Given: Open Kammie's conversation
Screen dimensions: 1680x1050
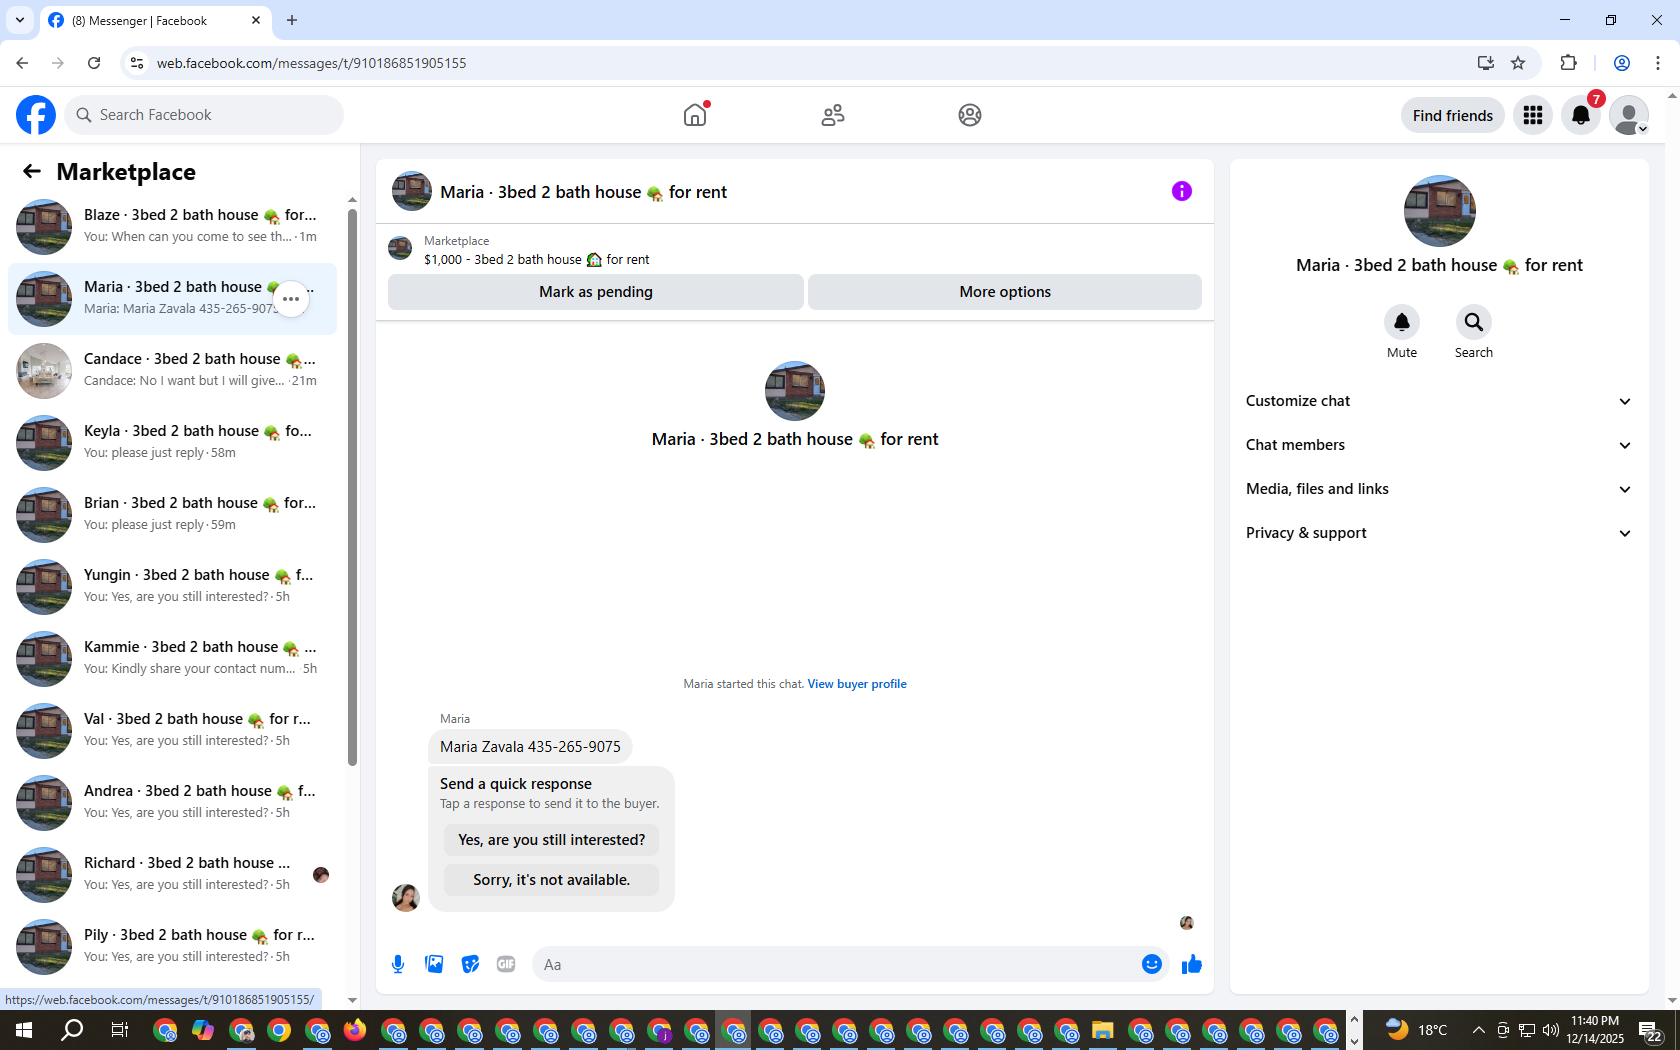Looking at the screenshot, I should click(x=172, y=659).
